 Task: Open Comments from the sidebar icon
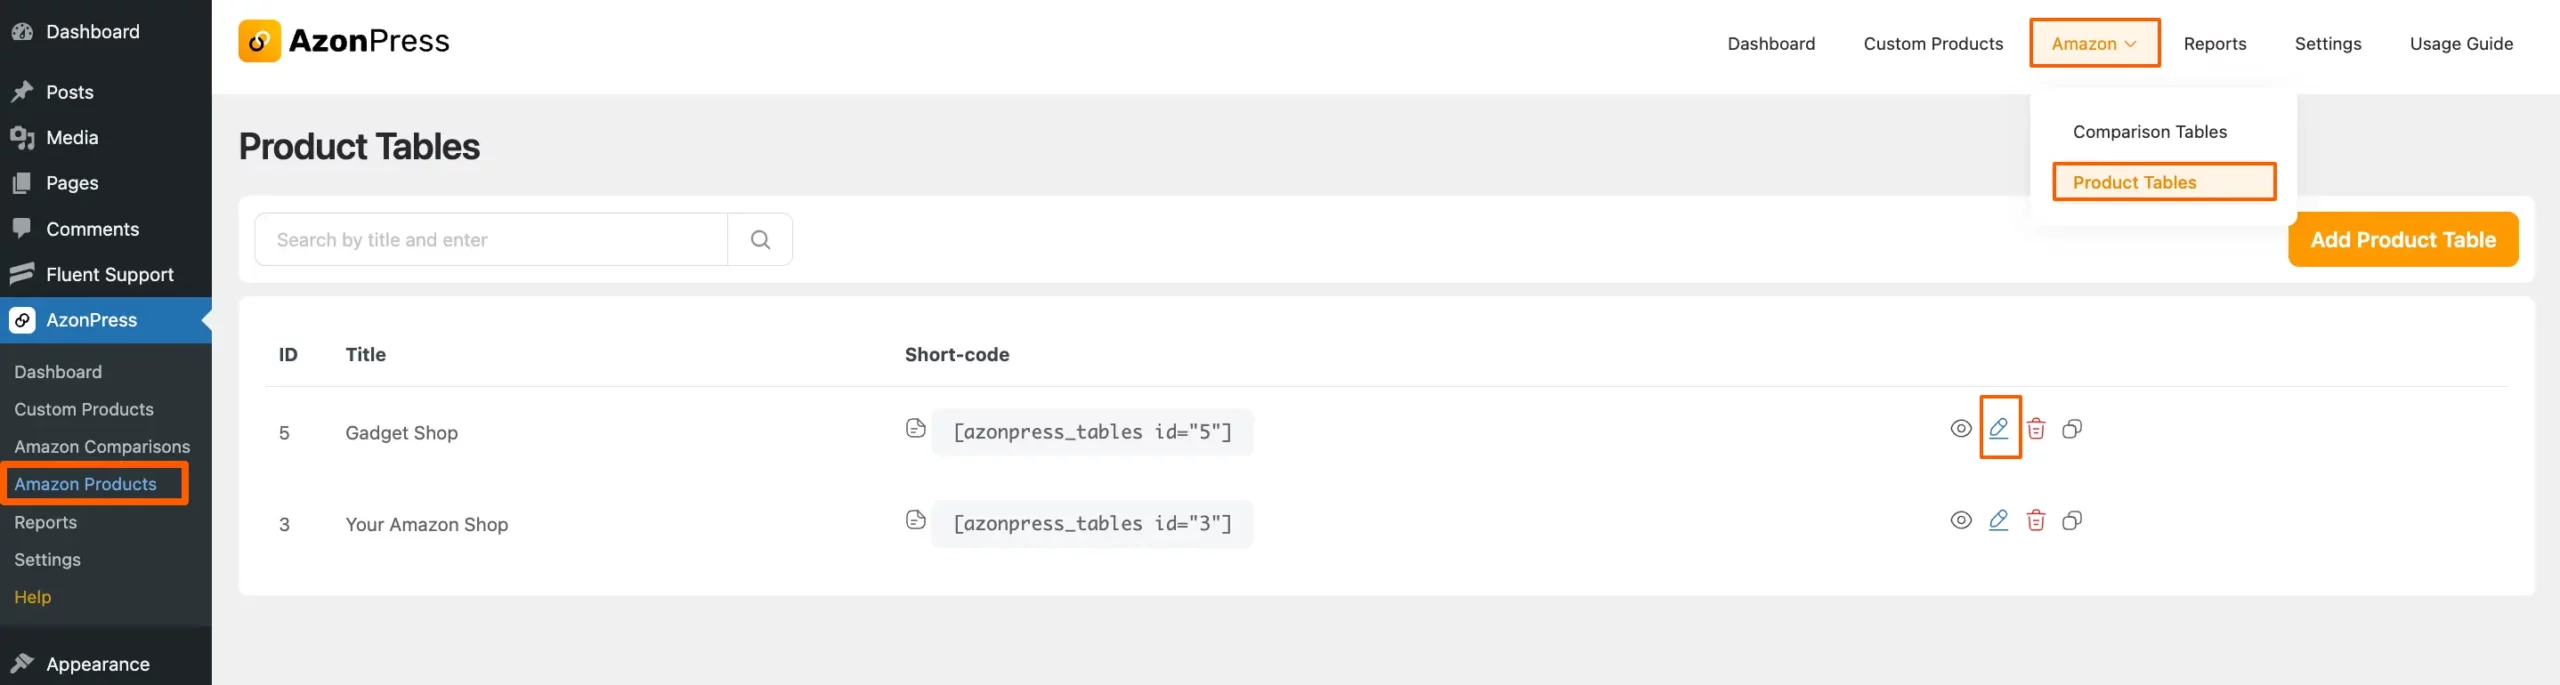click(x=22, y=228)
